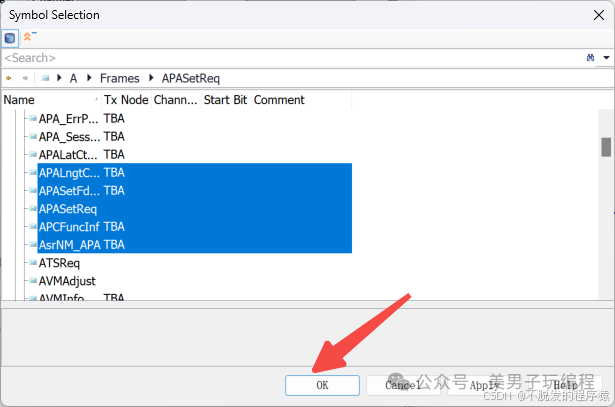Click TBA Tx Node of APA_ErrP... row

[114, 118]
